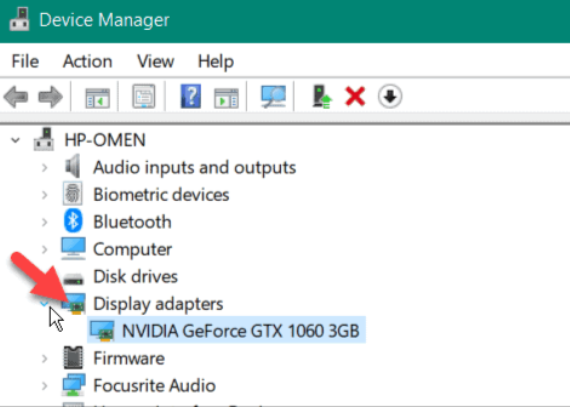Expand the Bluetooth chevron

(x=45, y=222)
